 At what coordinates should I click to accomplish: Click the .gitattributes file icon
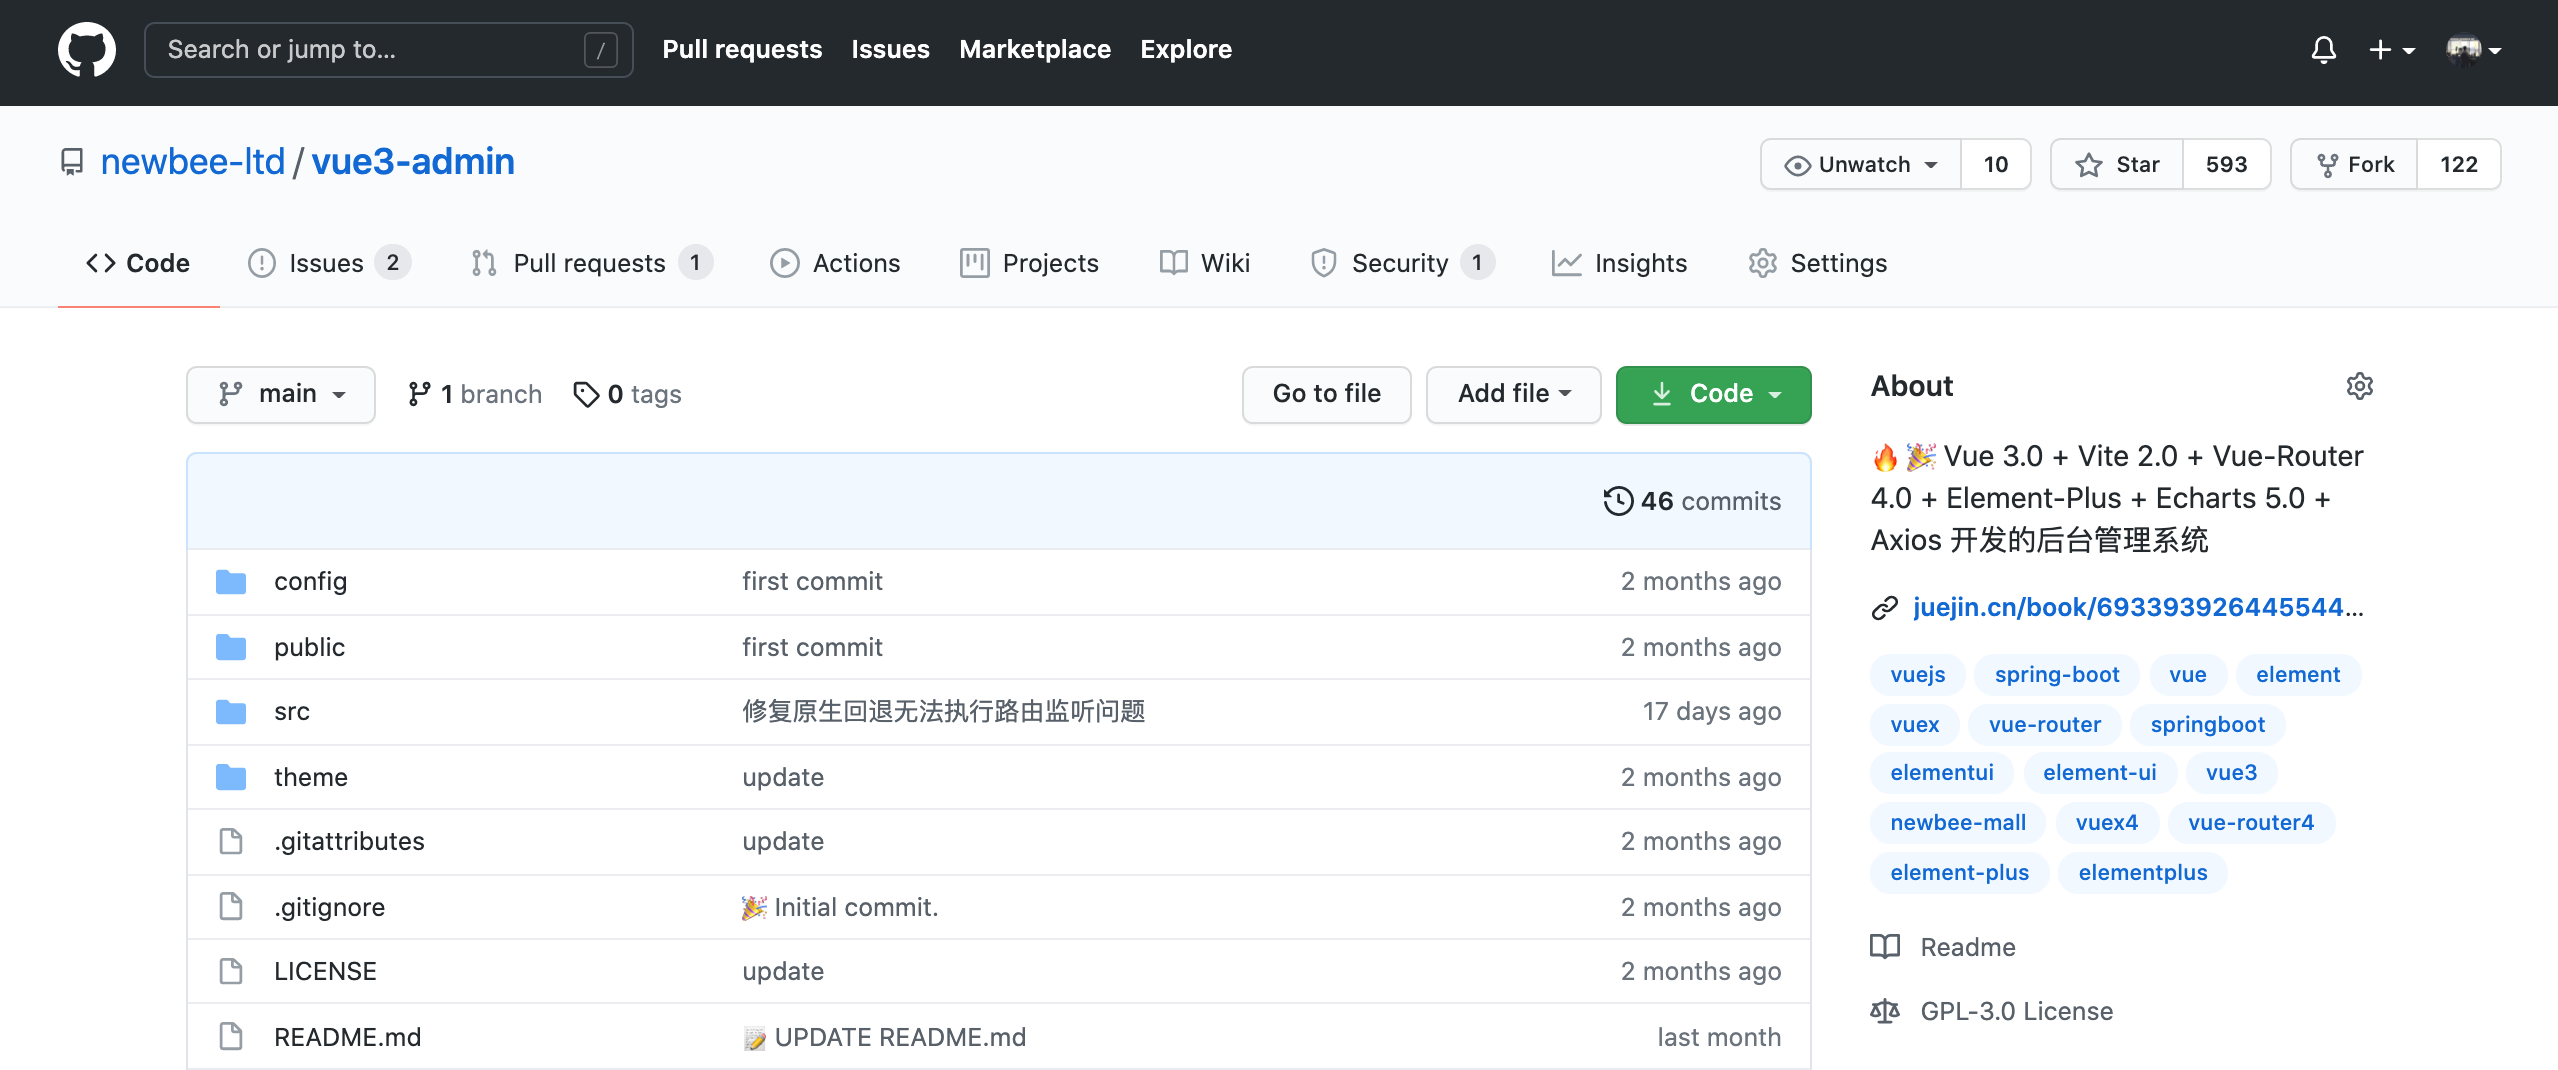[x=231, y=841]
